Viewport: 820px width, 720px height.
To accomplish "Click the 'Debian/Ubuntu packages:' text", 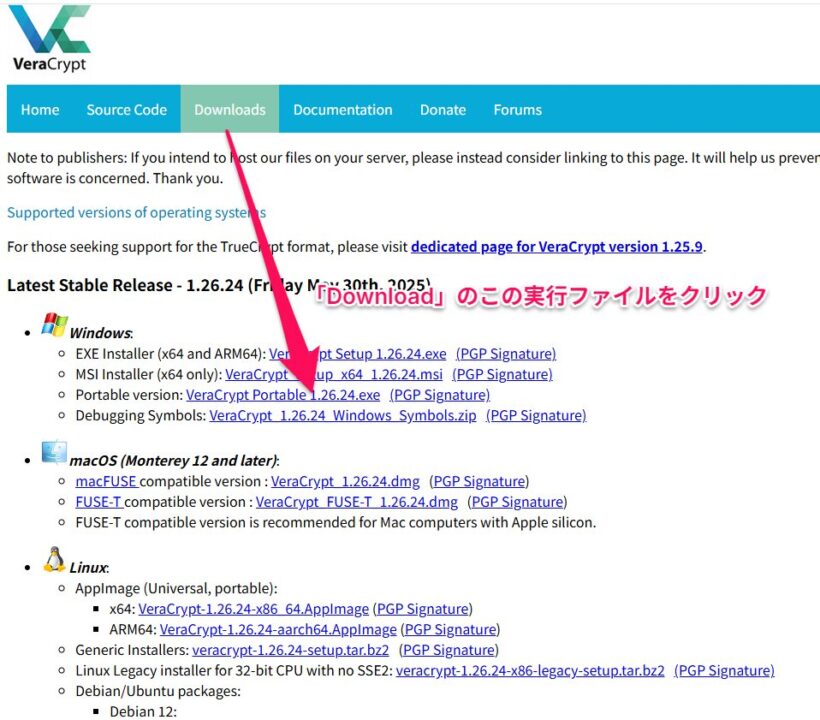I will coord(158,691).
